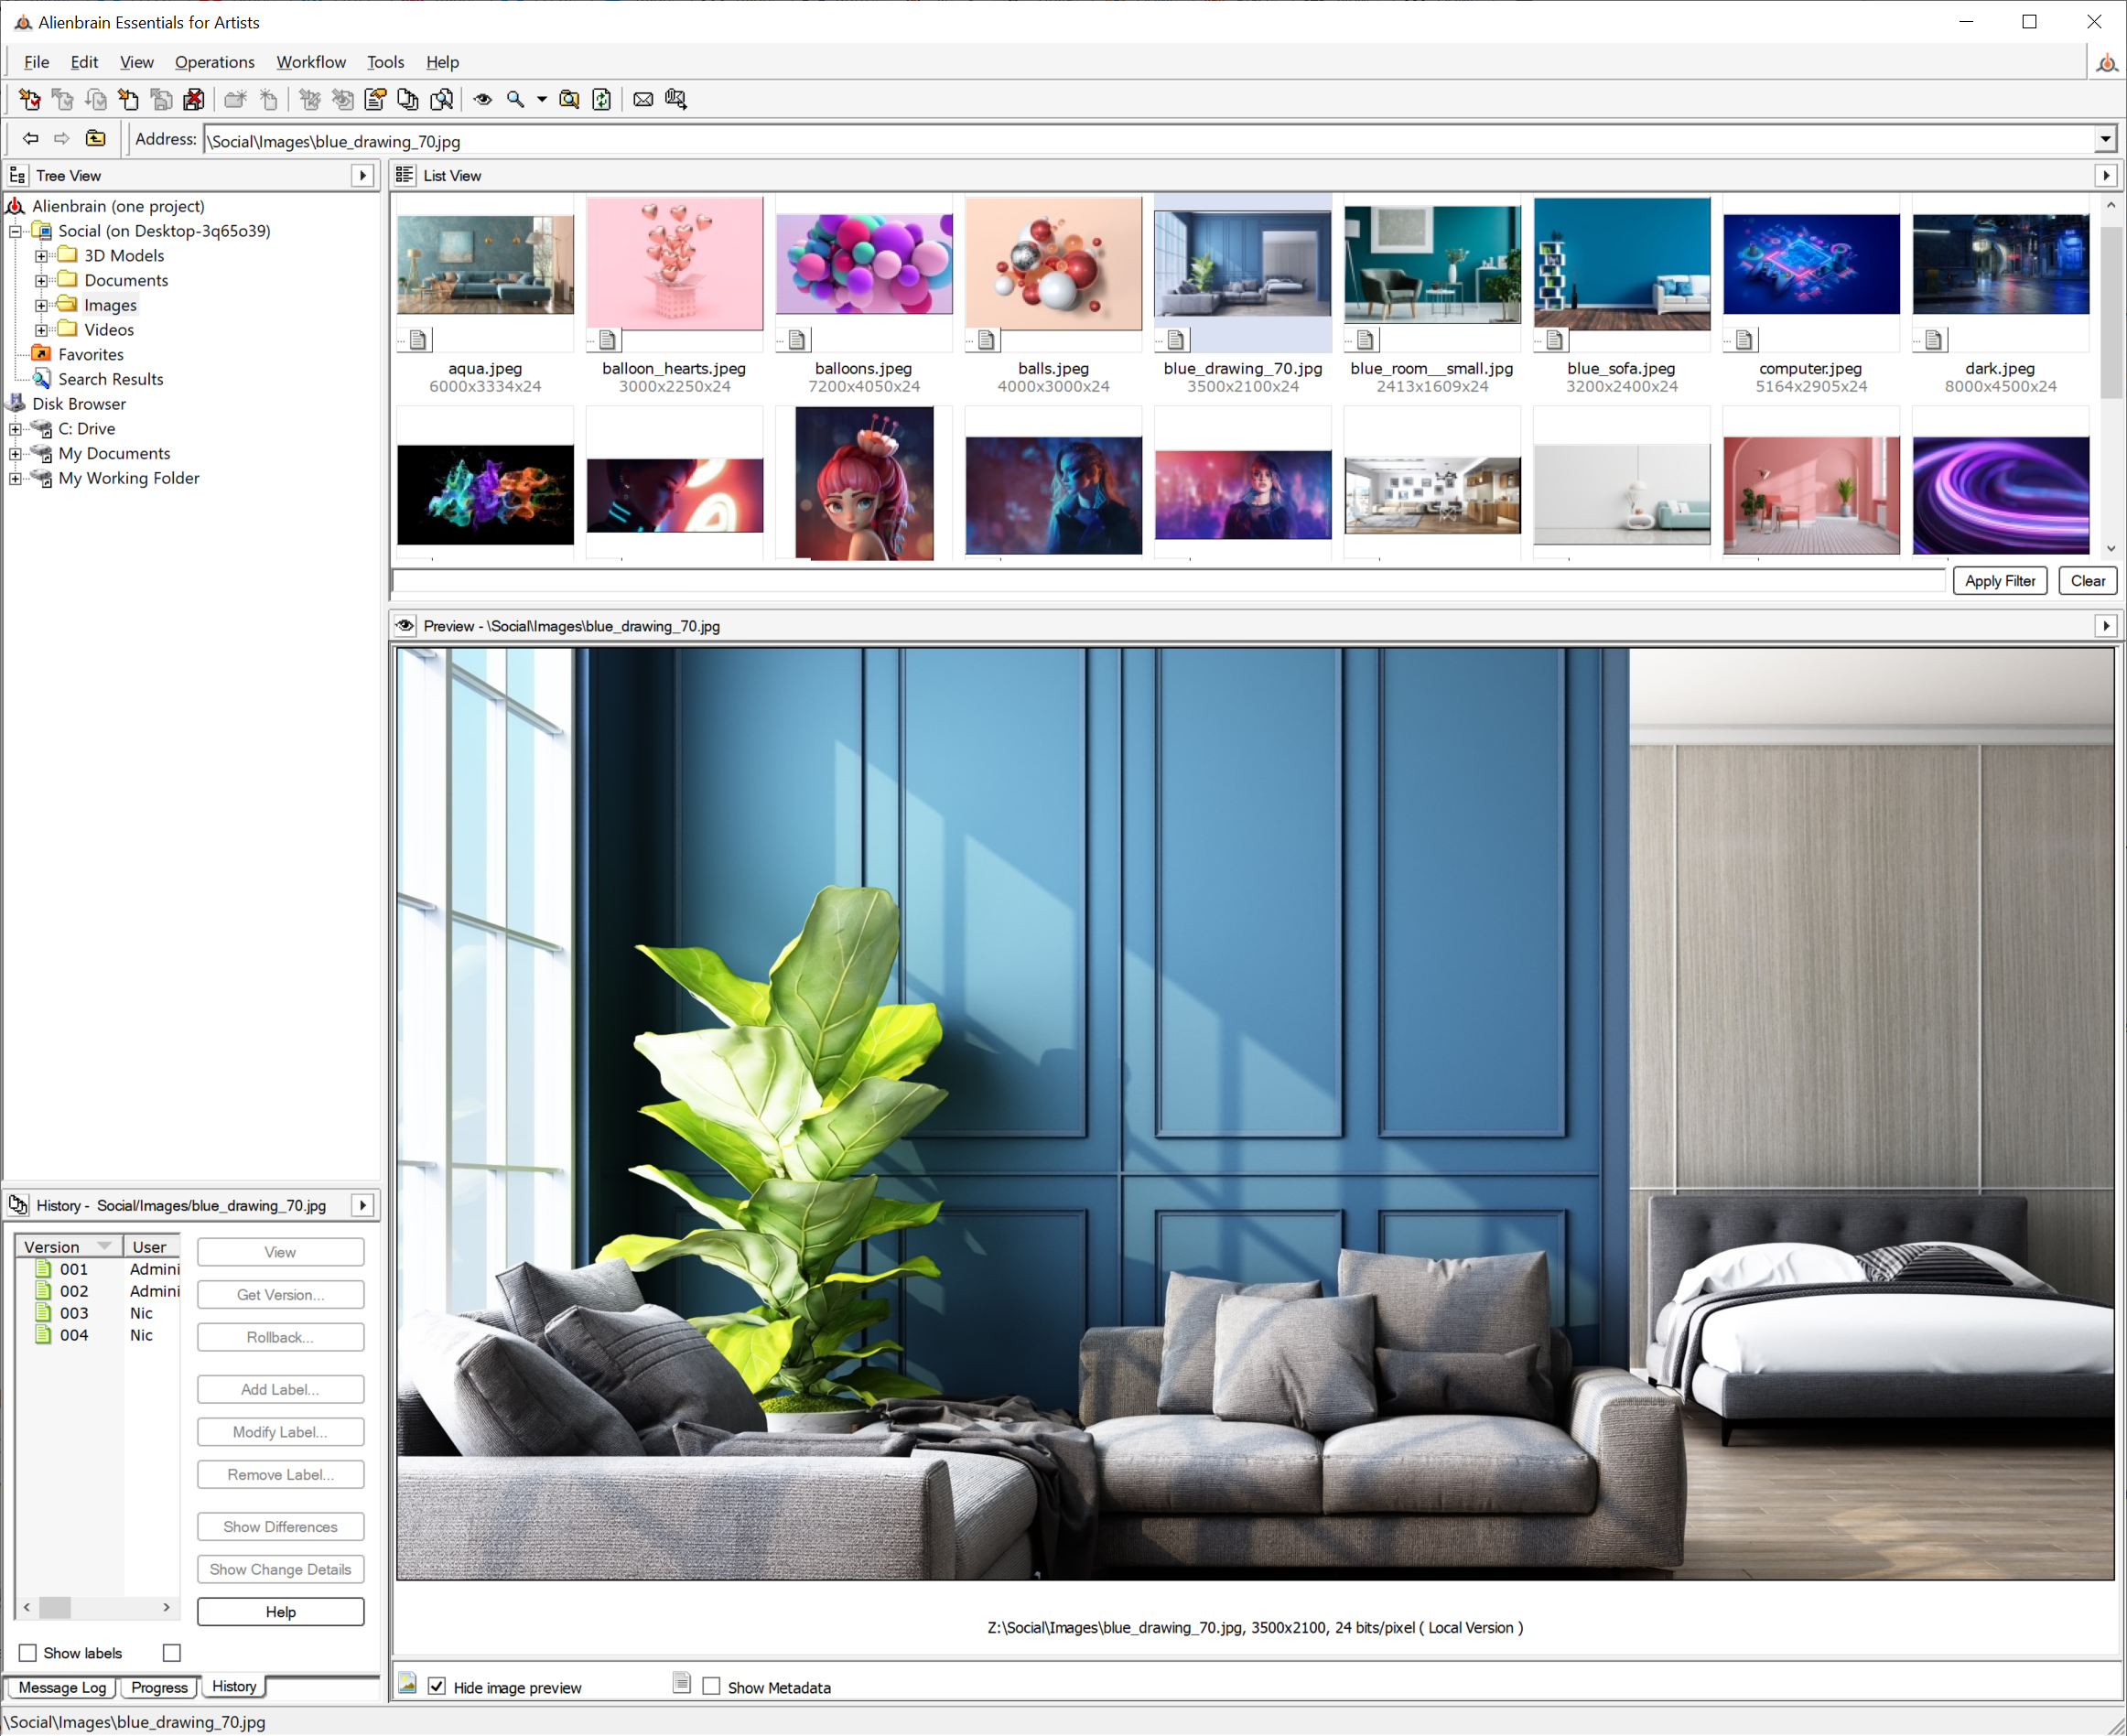Viewport: 2127px width, 1736px height.
Task: Open the Workflow menu
Action: click(x=310, y=62)
